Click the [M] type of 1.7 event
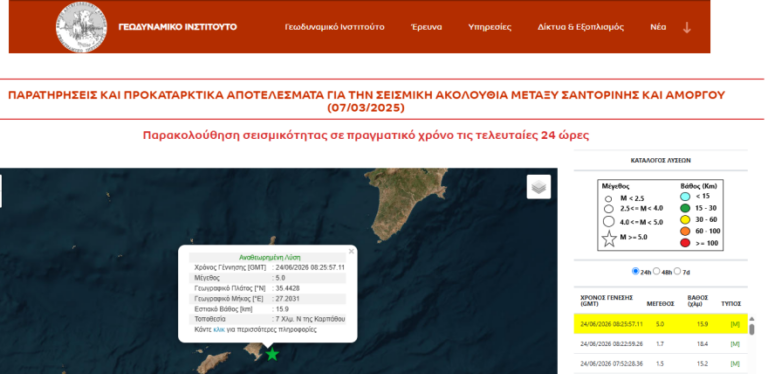Viewport: 768px width, 374px height. pos(735,344)
